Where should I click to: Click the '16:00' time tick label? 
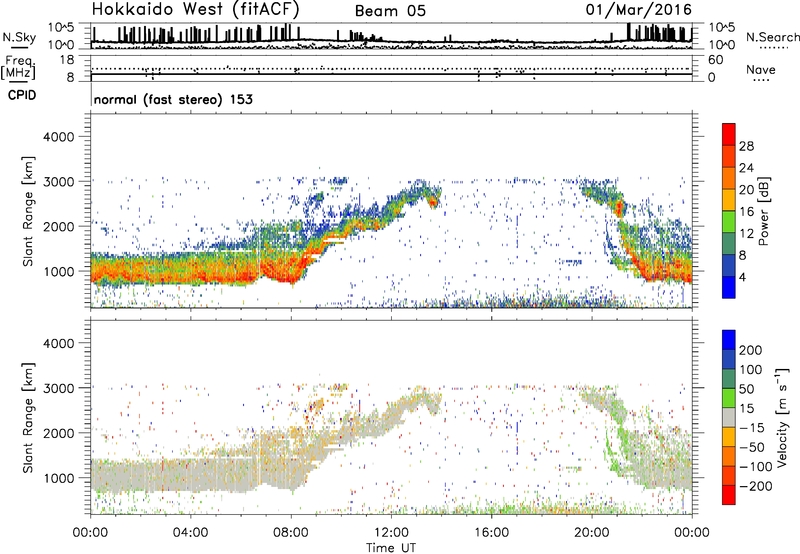(491, 533)
